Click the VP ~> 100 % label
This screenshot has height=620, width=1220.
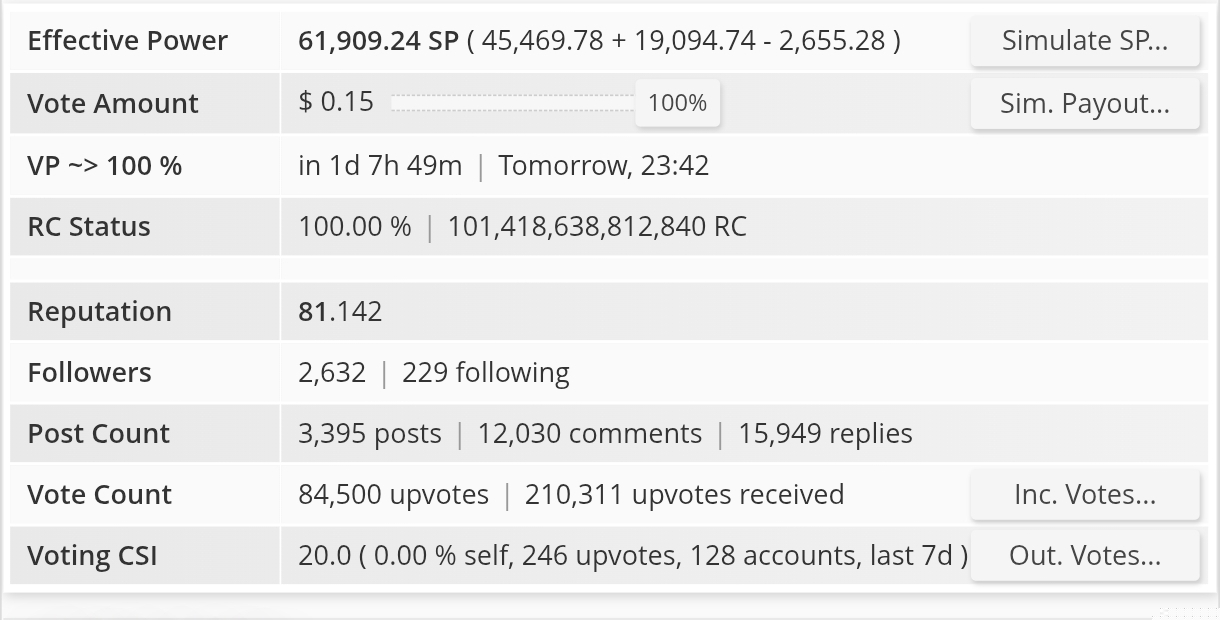pyautogui.click(x=105, y=166)
